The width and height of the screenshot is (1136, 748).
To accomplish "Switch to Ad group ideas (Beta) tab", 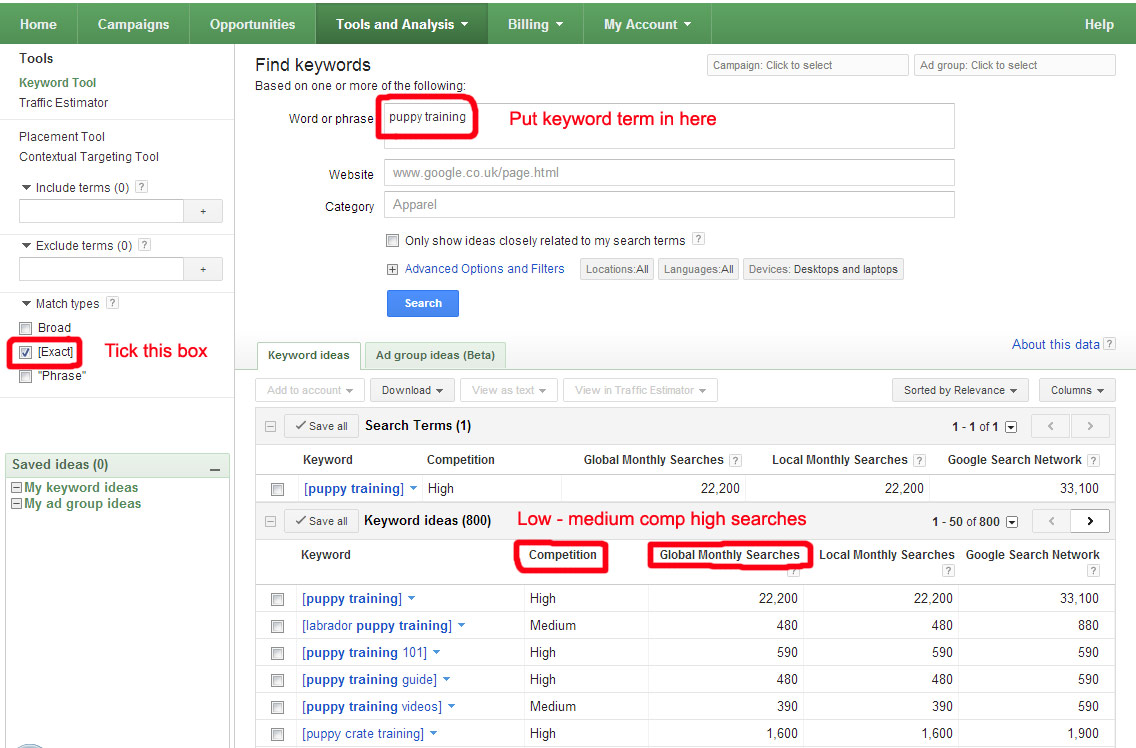I will [x=435, y=355].
